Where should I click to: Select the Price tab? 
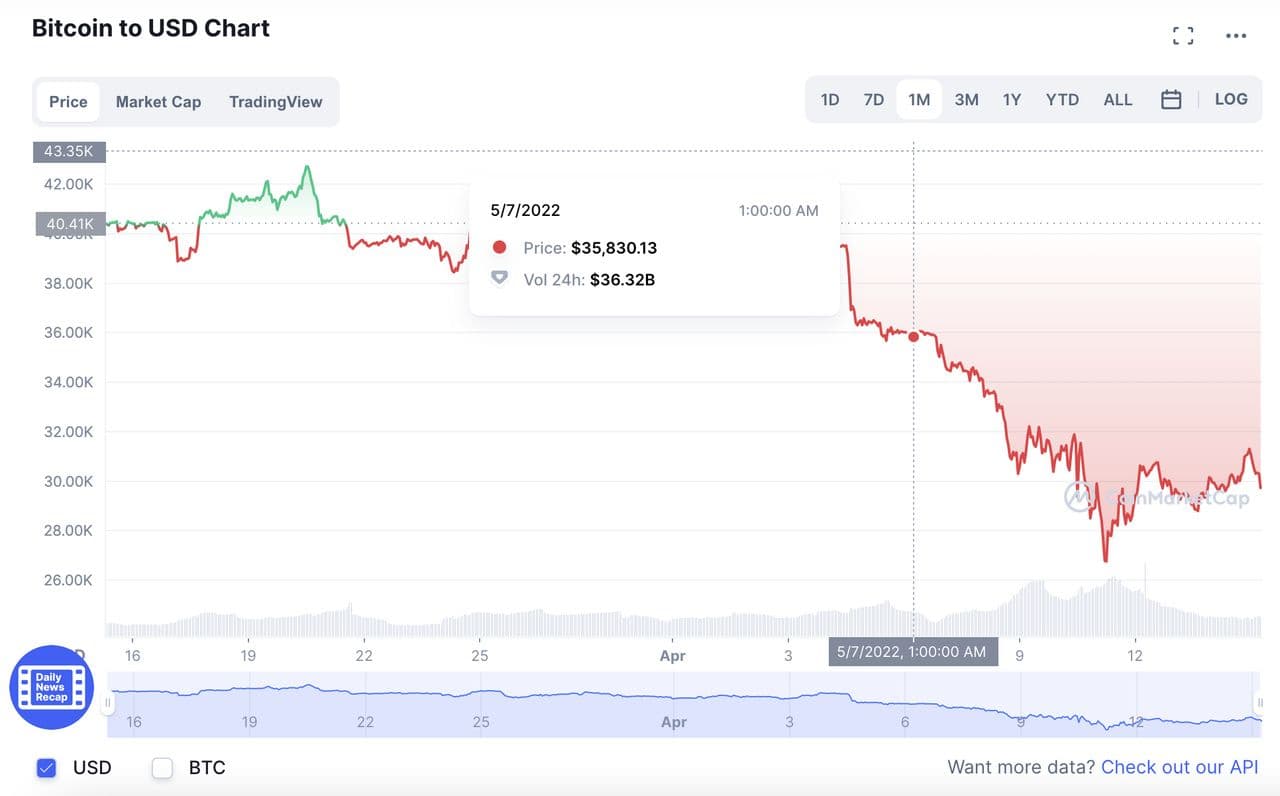[x=68, y=102]
